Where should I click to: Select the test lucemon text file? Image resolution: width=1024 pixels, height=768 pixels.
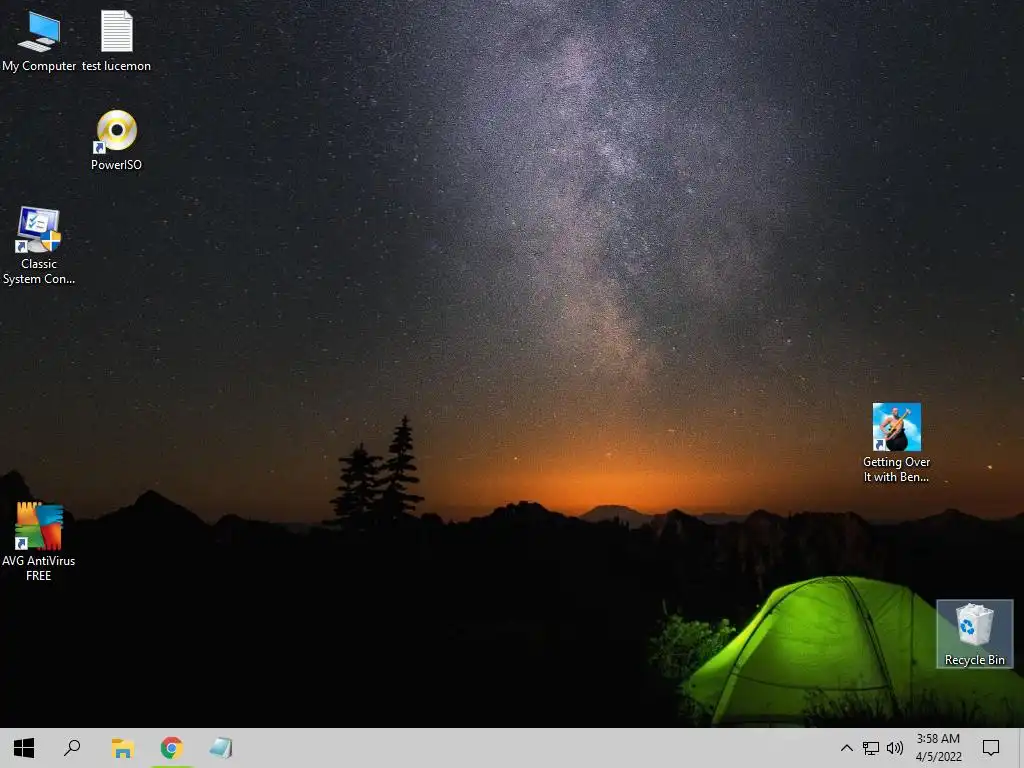click(116, 41)
